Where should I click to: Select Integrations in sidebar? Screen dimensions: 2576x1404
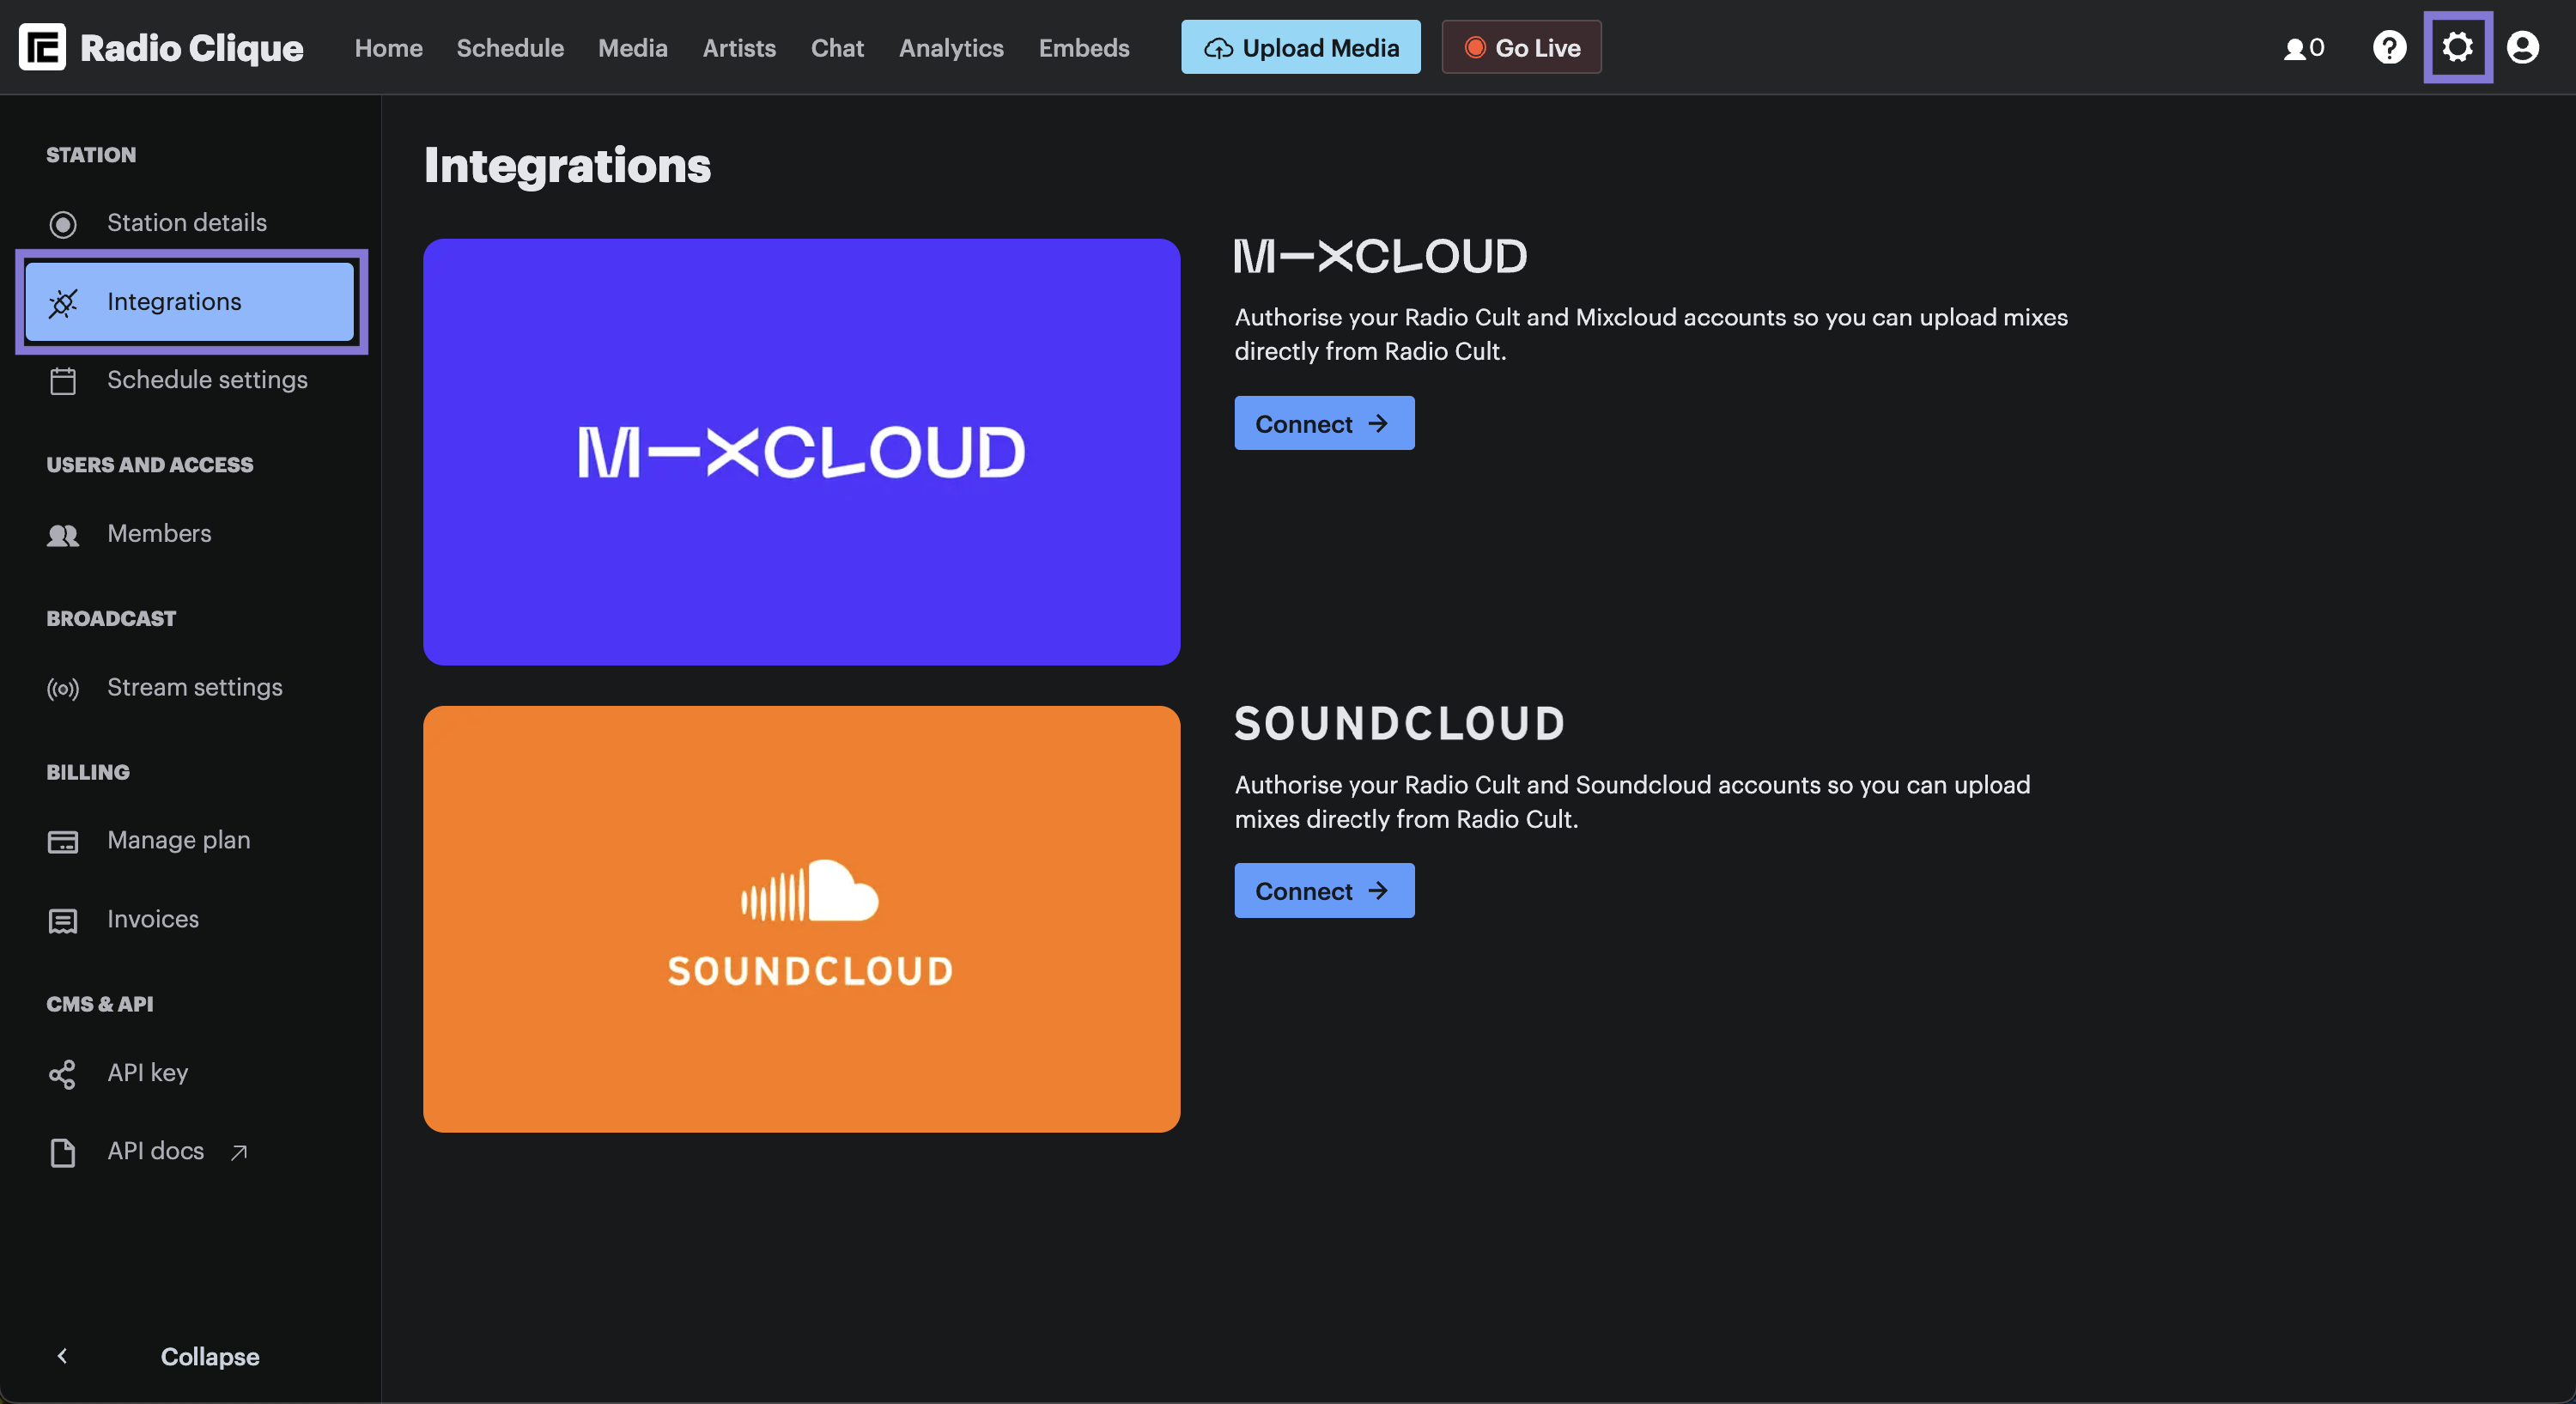click(189, 302)
